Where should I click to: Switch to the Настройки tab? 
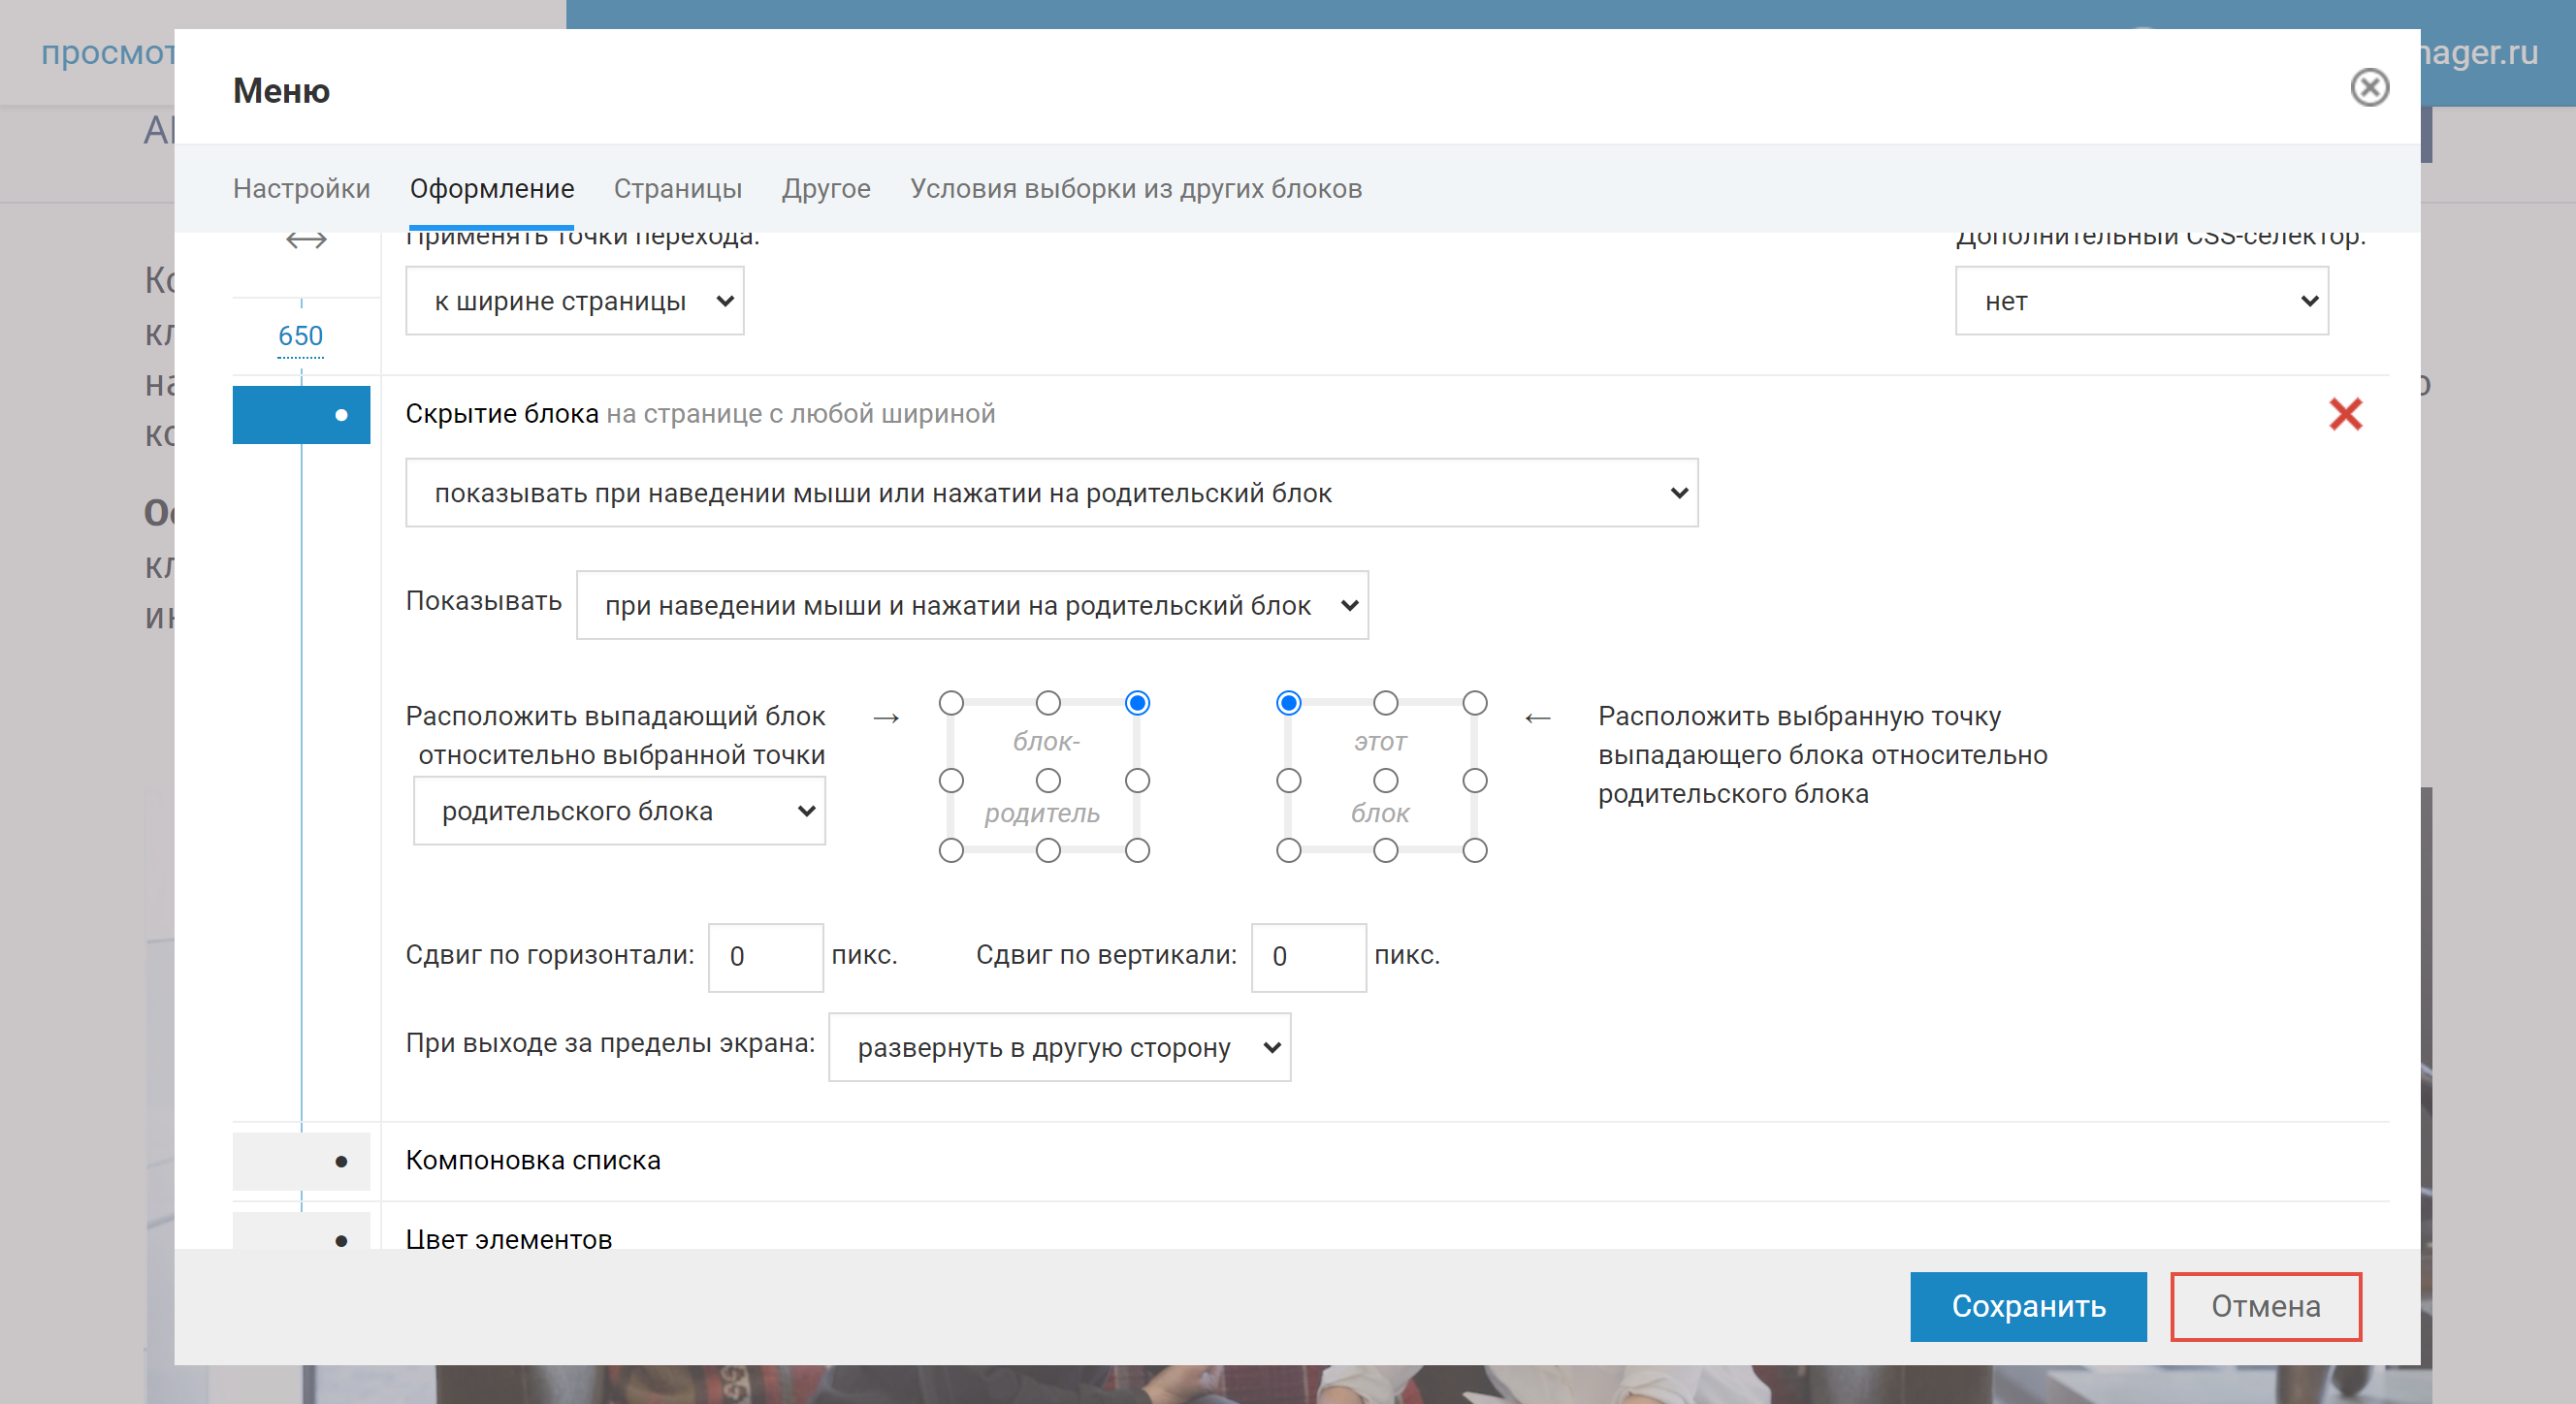[x=301, y=189]
